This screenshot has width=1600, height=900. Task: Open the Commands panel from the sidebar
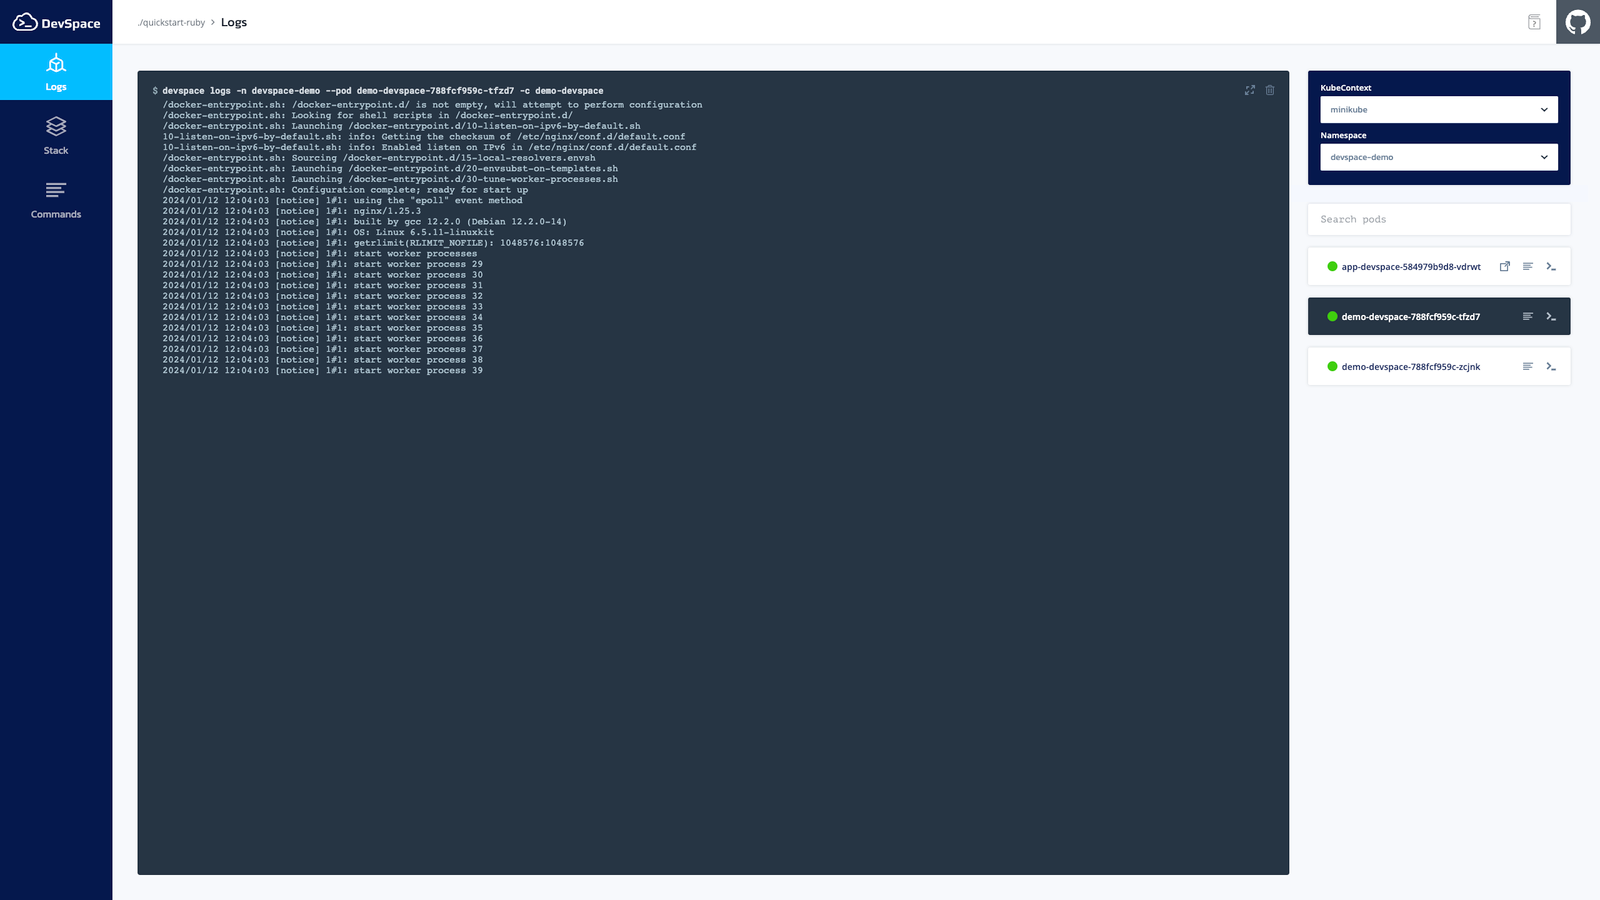pos(56,198)
